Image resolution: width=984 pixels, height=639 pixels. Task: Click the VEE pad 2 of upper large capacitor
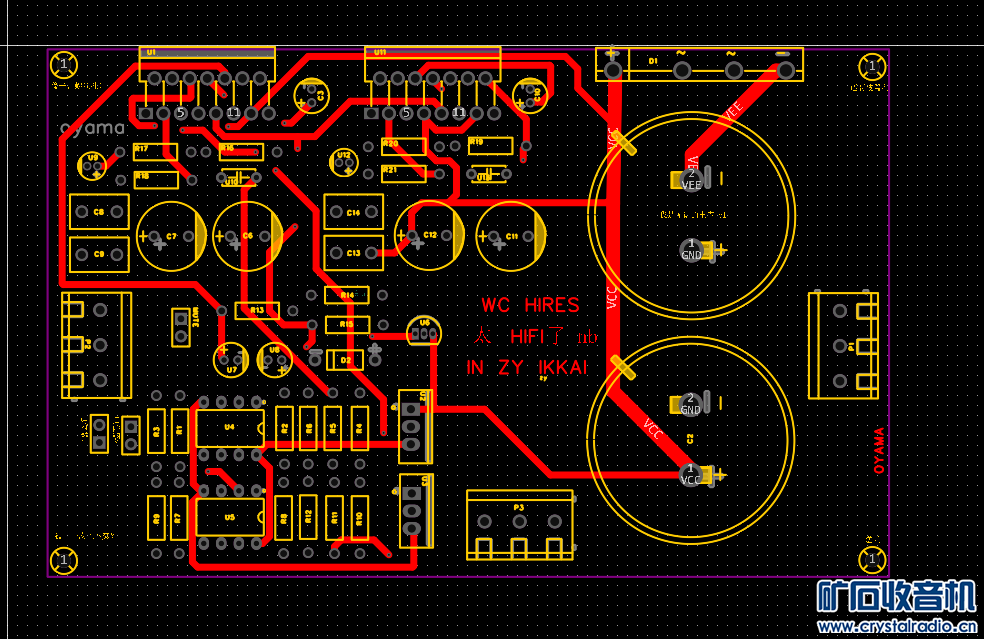(691, 180)
